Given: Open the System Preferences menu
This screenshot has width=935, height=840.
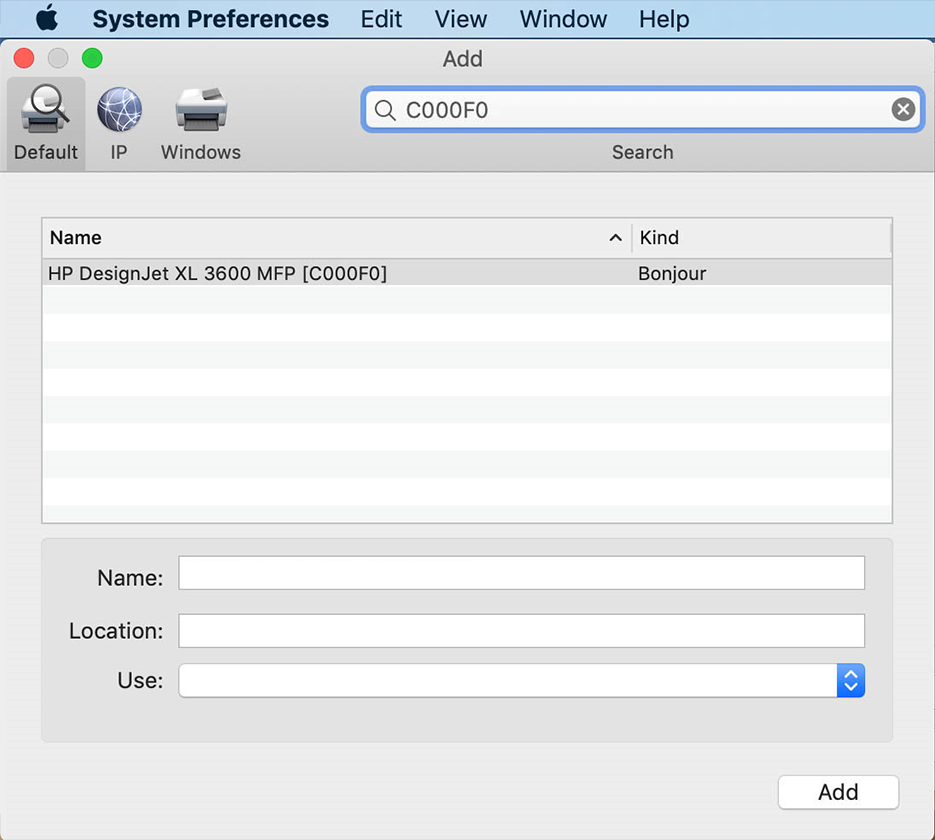Looking at the screenshot, I should click(210, 19).
